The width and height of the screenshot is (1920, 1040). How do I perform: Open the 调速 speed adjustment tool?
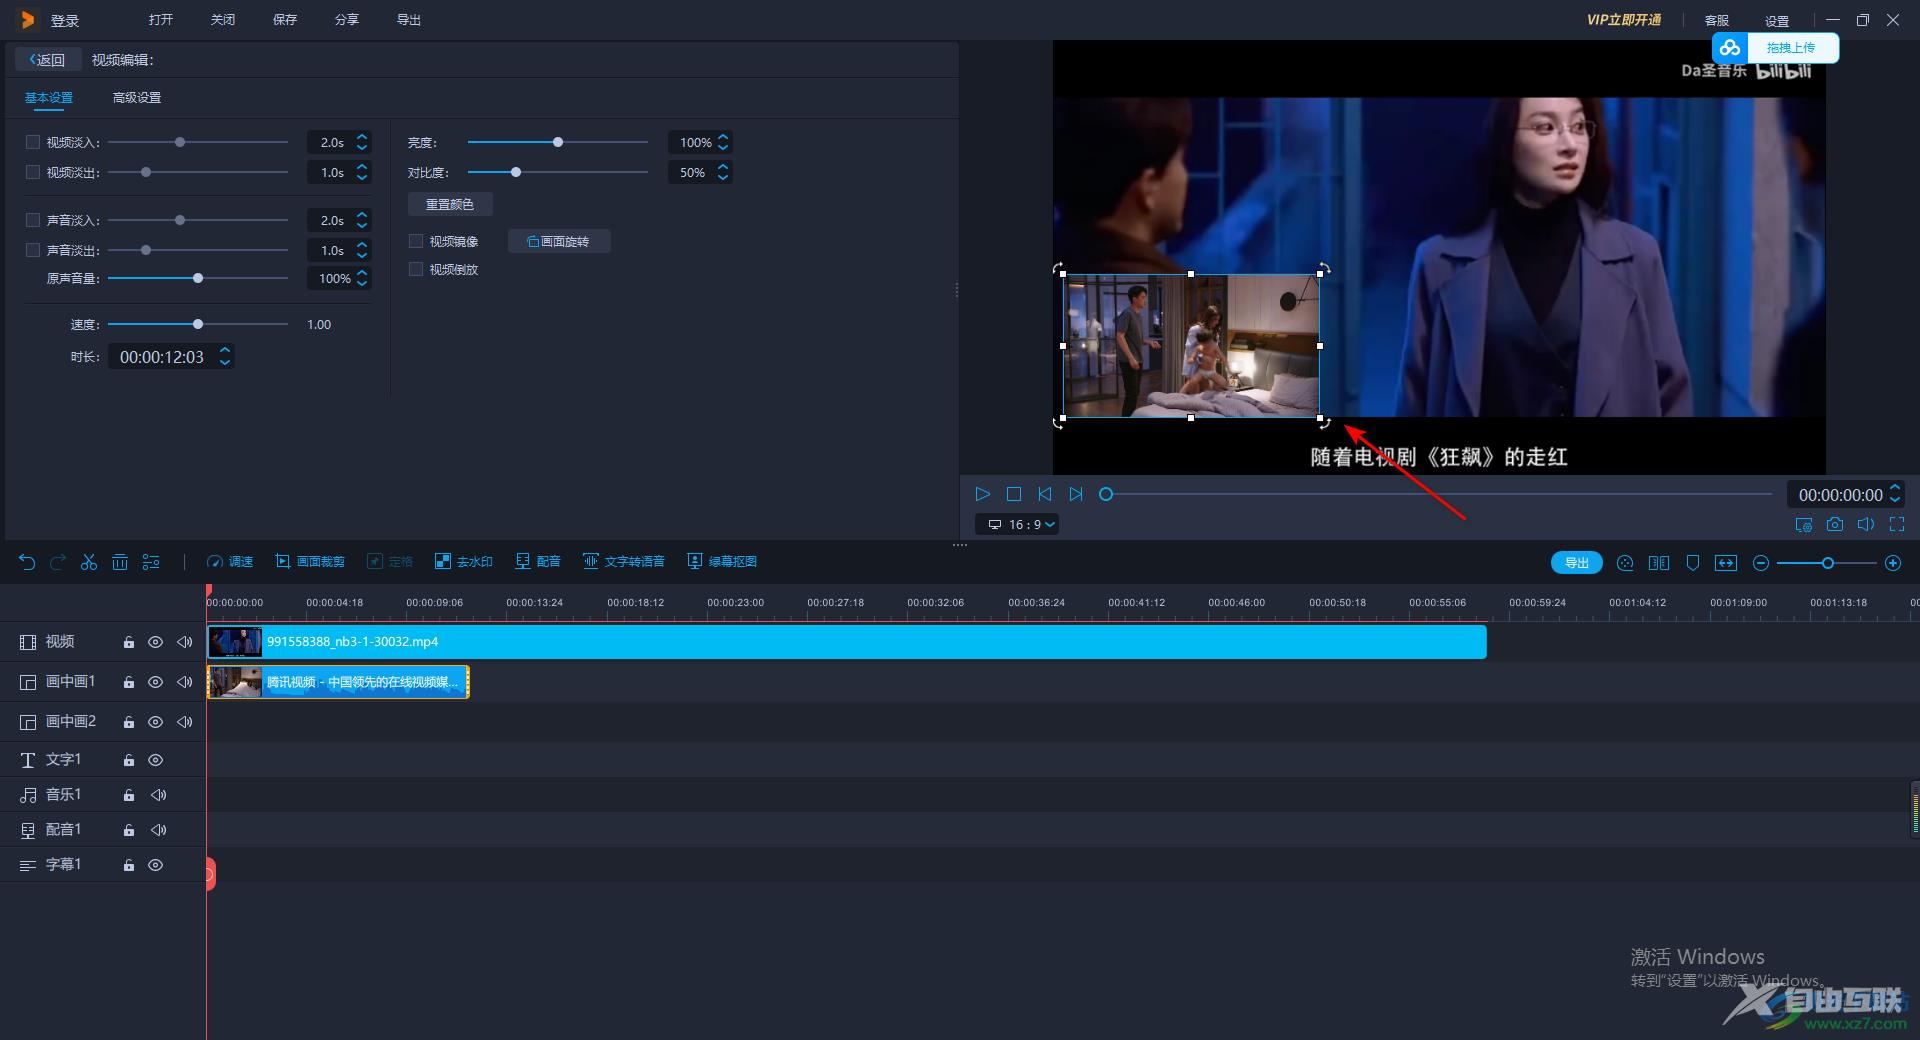point(230,562)
